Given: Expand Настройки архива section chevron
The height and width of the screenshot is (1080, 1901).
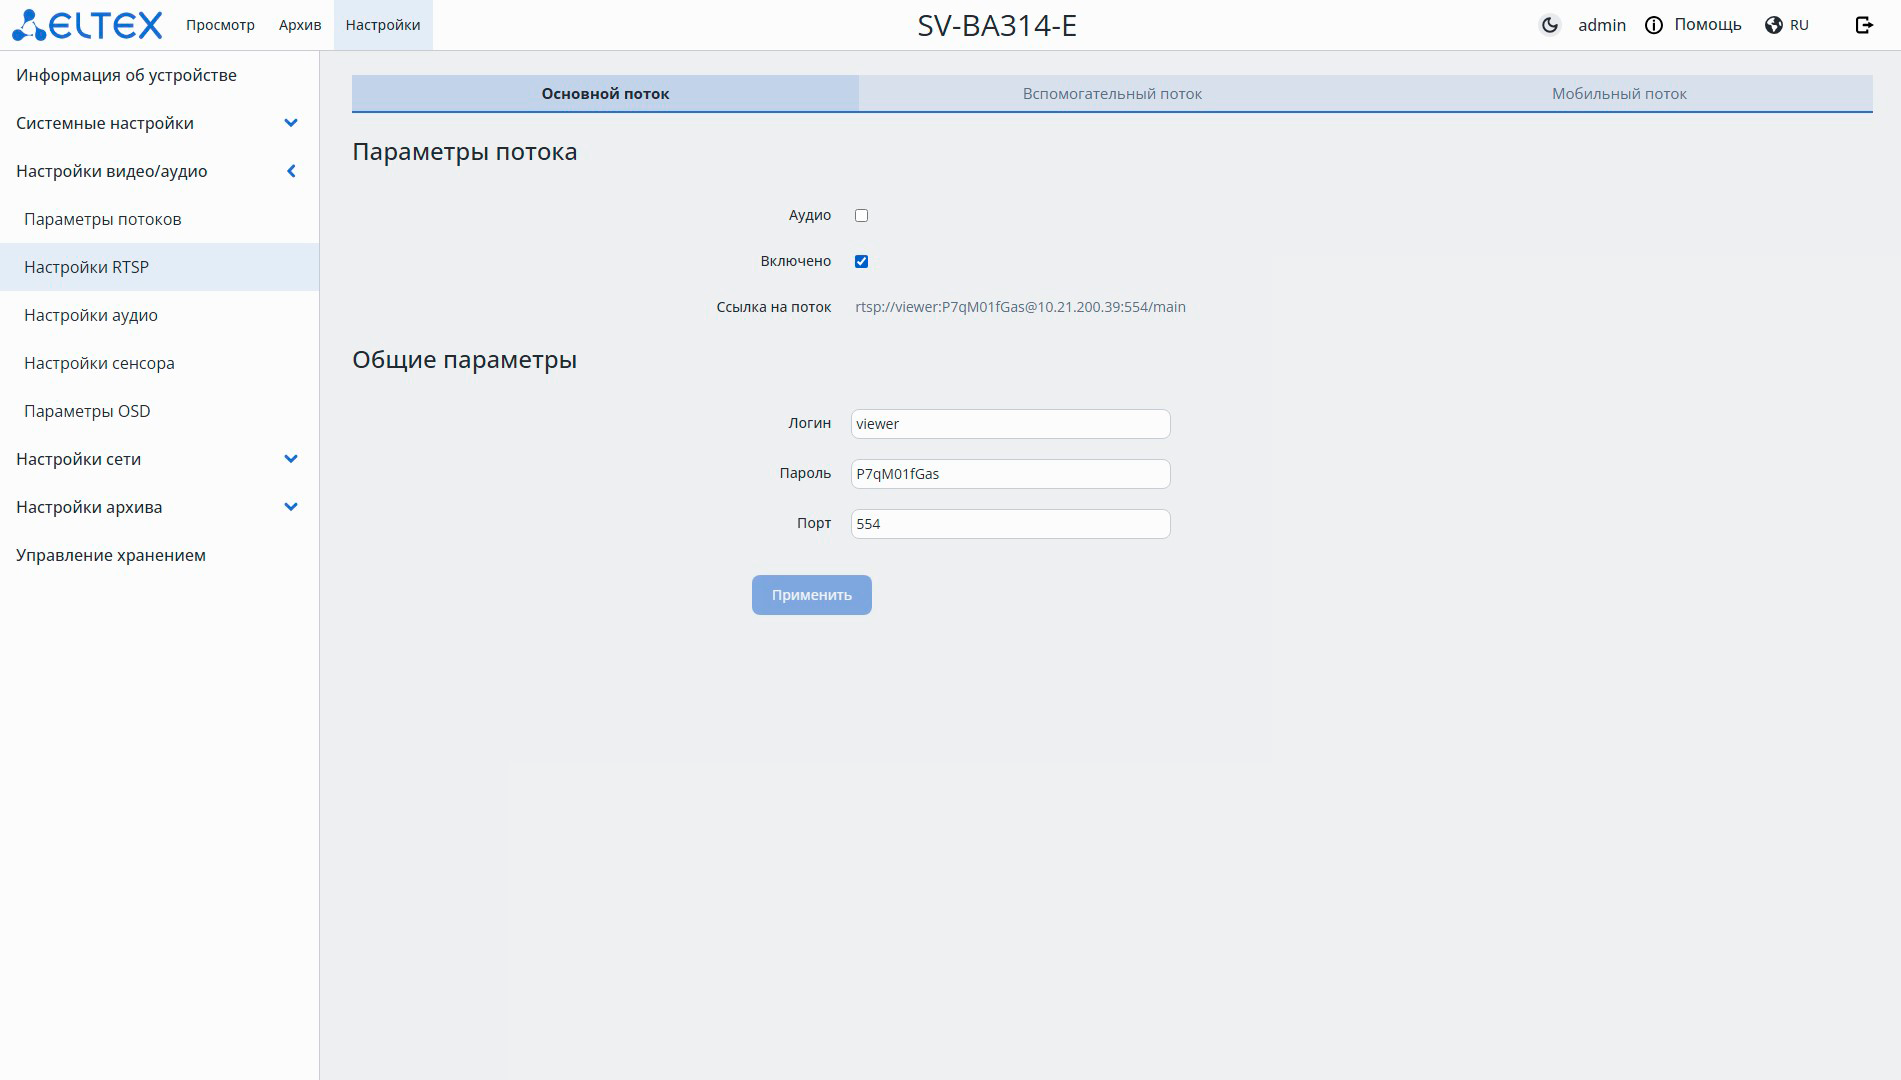Looking at the screenshot, I should point(291,507).
